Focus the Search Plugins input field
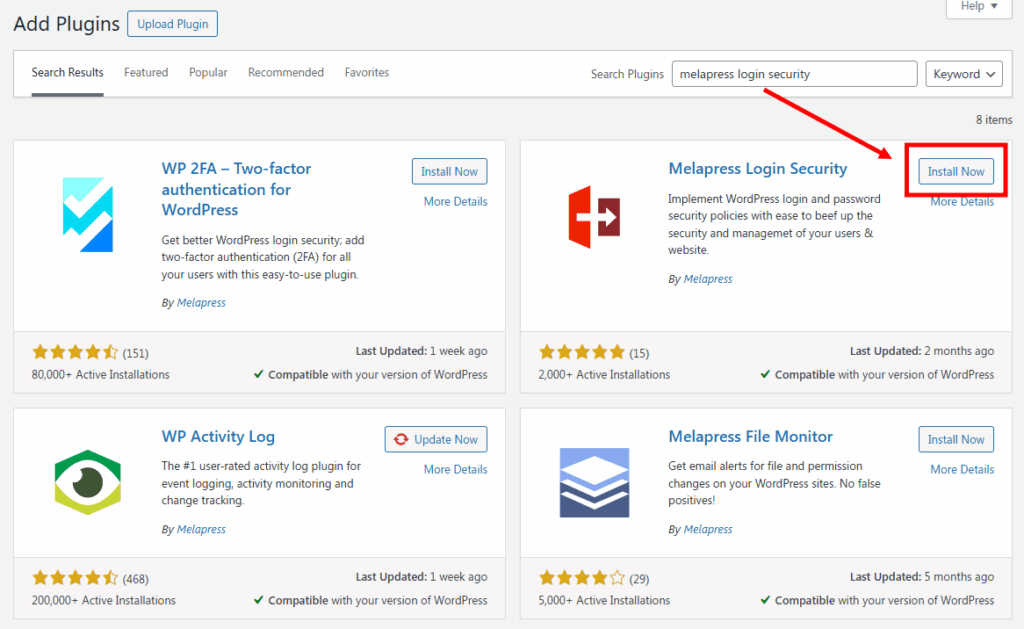This screenshot has height=629, width=1024. tap(794, 74)
